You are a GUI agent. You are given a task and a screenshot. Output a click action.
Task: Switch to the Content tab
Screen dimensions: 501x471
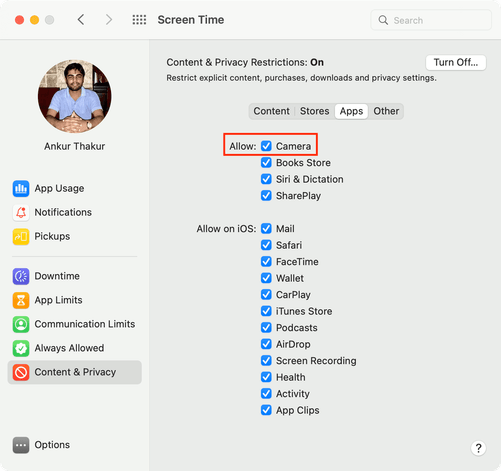[271, 111]
